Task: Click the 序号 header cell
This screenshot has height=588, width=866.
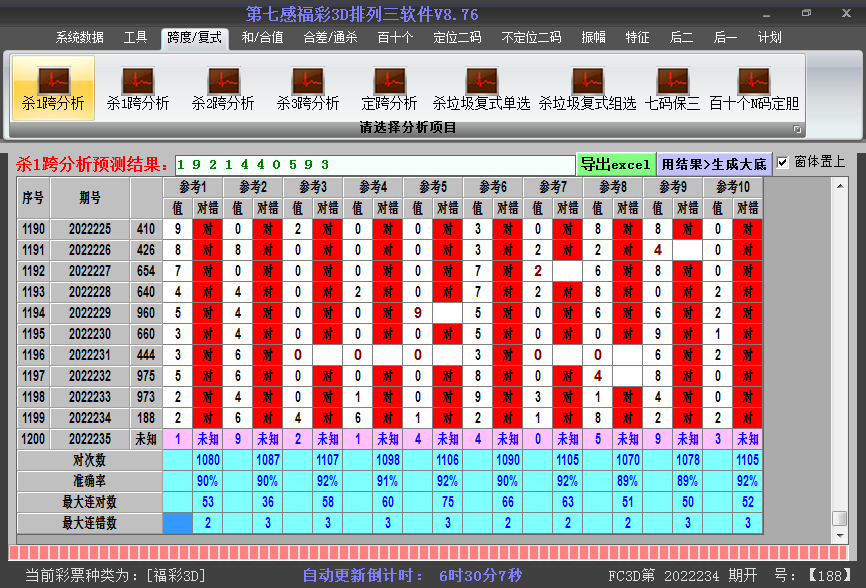Action: pyautogui.click(x=33, y=198)
